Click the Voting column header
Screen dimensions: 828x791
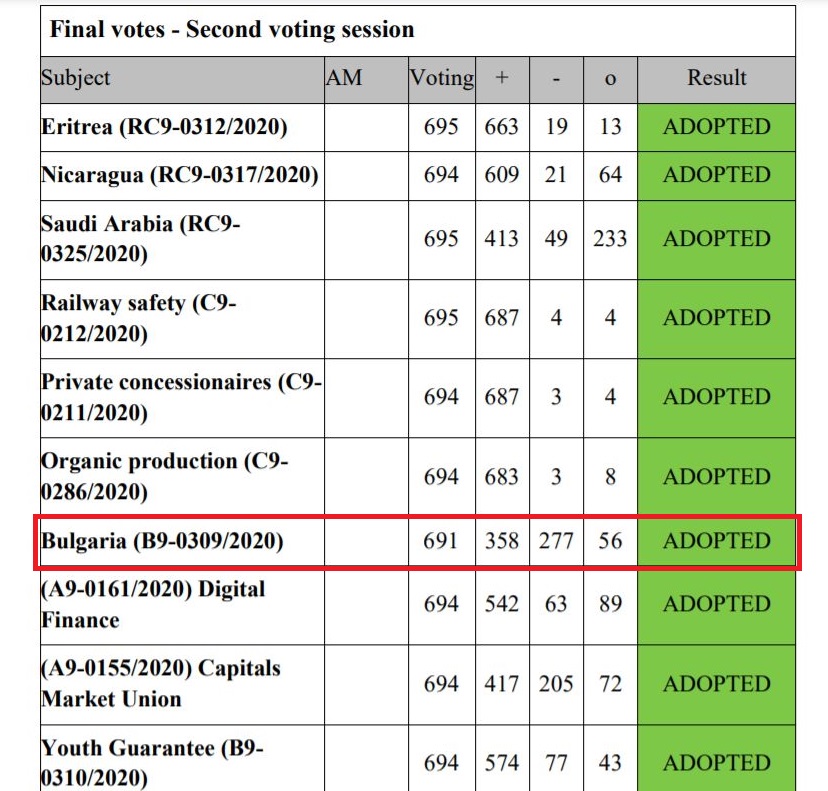(x=441, y=80)
